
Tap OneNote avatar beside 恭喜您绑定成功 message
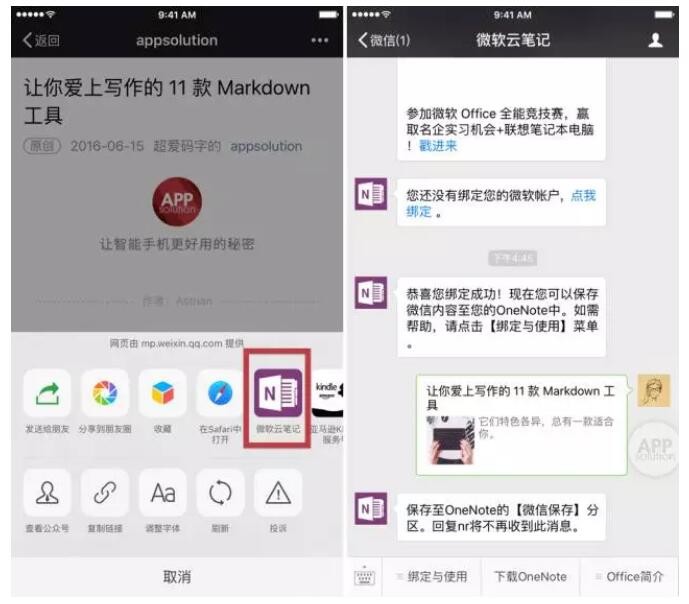click(x=371, y=293)
